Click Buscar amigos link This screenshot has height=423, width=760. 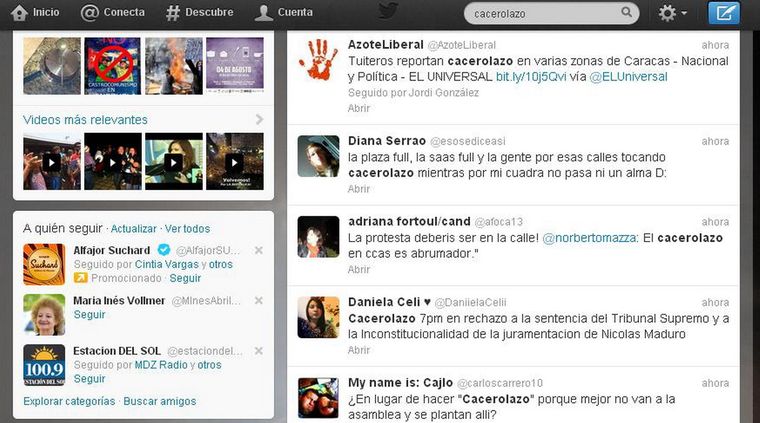[160, 401]
